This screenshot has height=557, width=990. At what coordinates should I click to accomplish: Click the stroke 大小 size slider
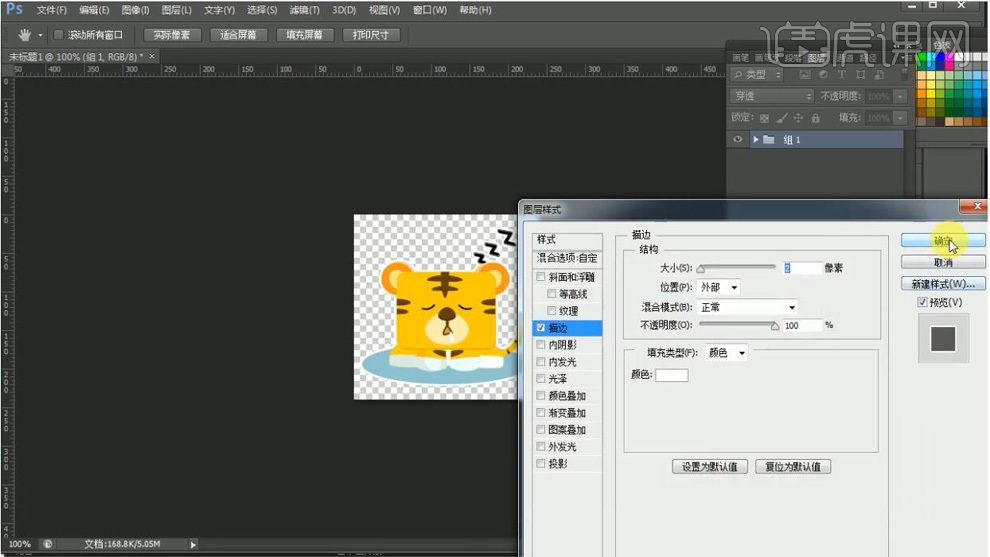(737, 268)
